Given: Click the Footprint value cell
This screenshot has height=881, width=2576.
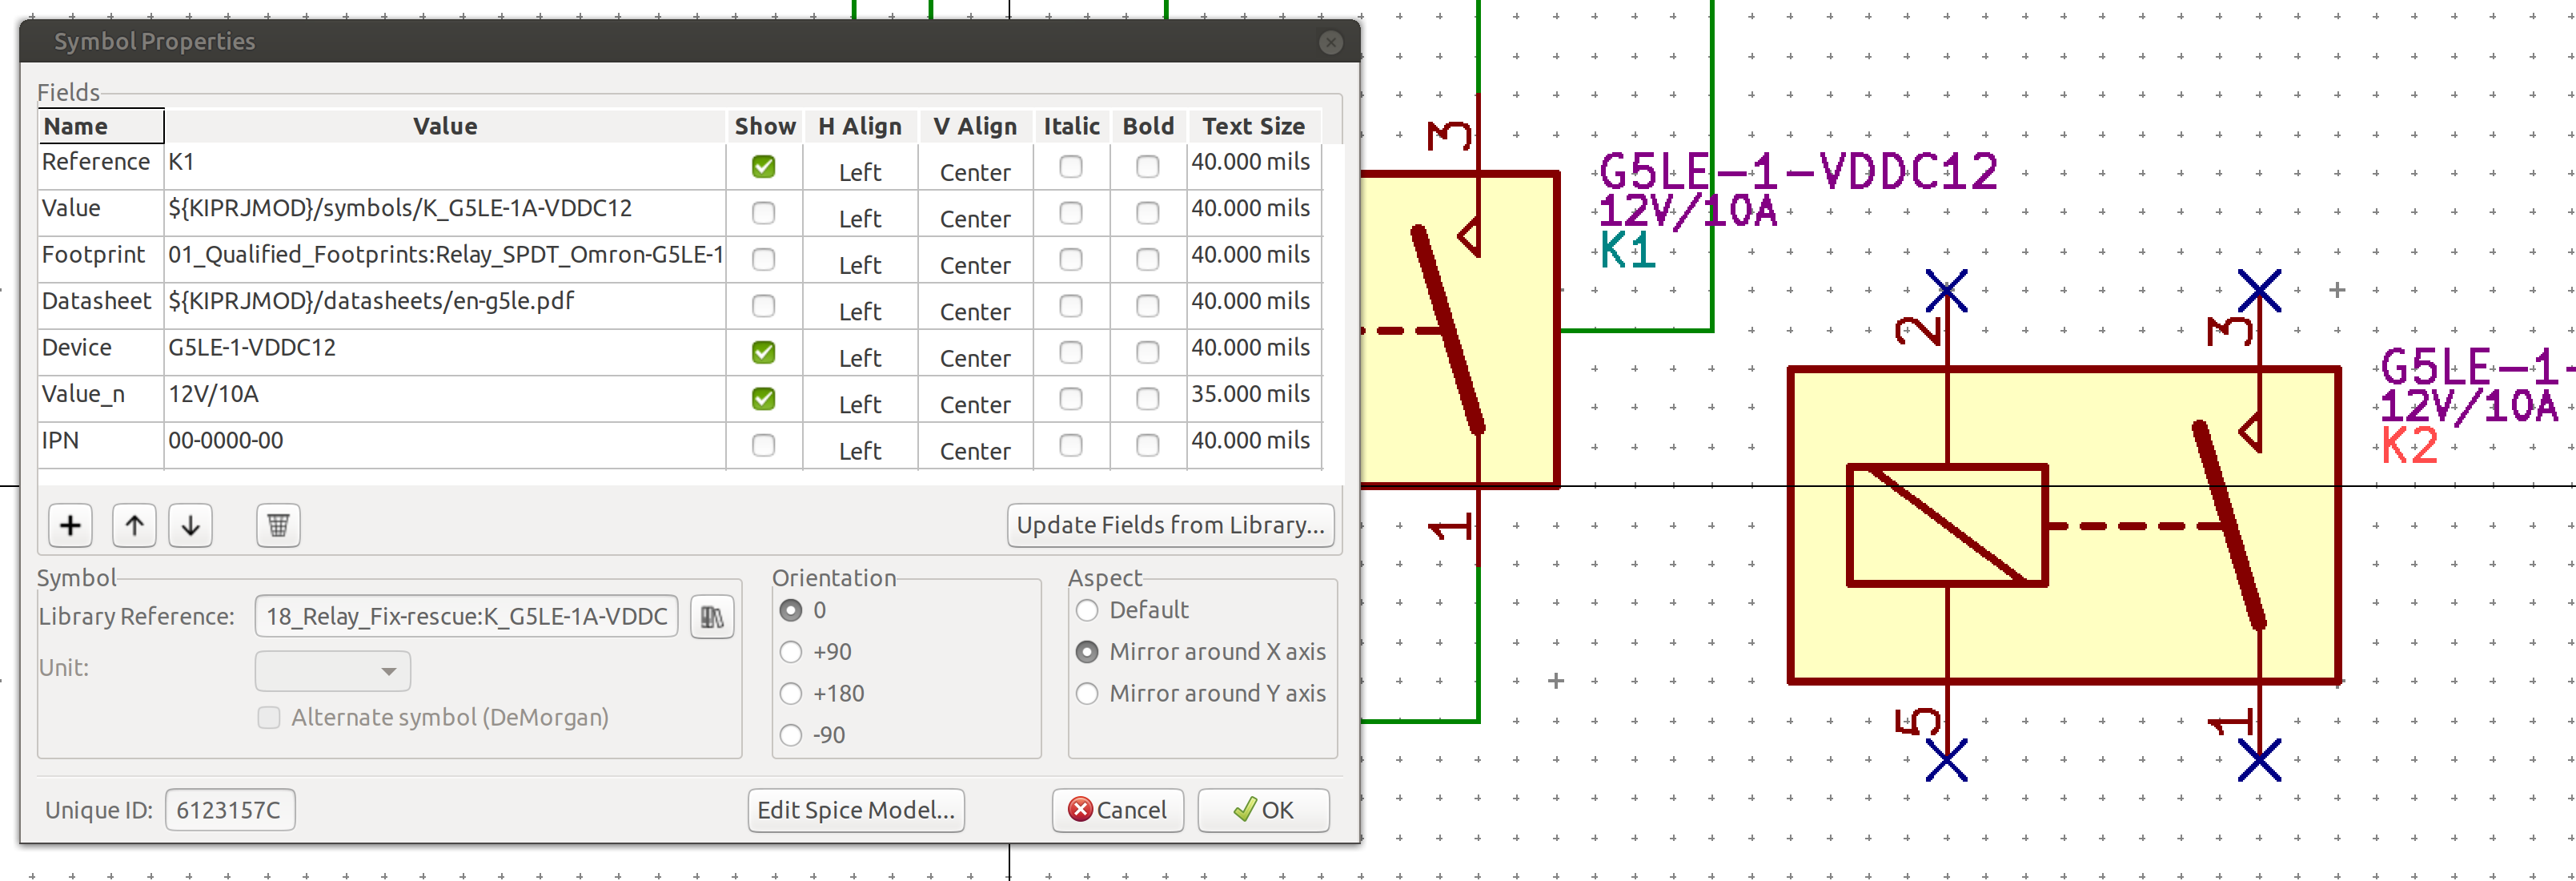Looking at the screenshot, I should (444, 260).
